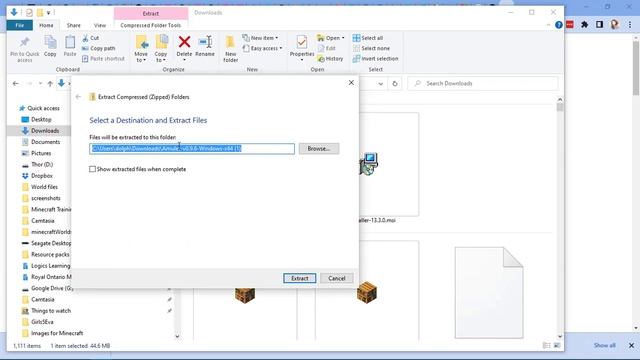Click the dialog back arrow
The image size is (640, 360).
(78, 97)
